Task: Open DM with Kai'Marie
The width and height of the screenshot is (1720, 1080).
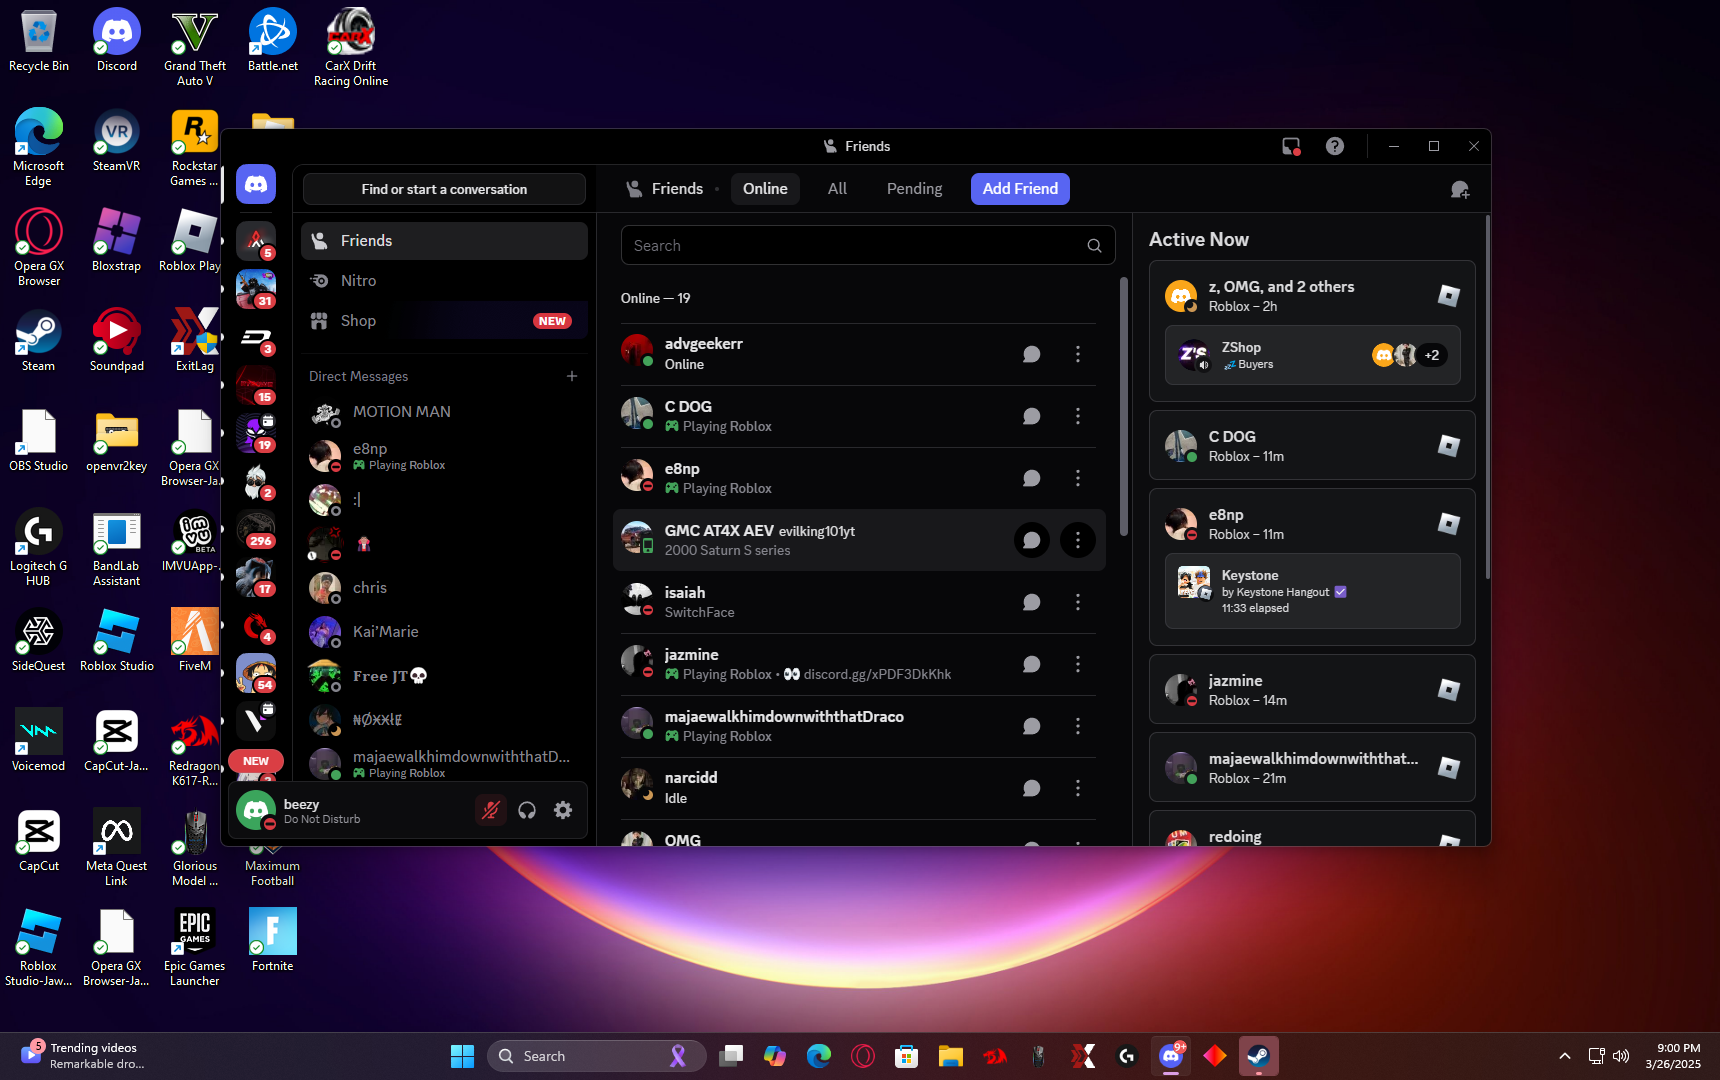Action: click(444, 632)
